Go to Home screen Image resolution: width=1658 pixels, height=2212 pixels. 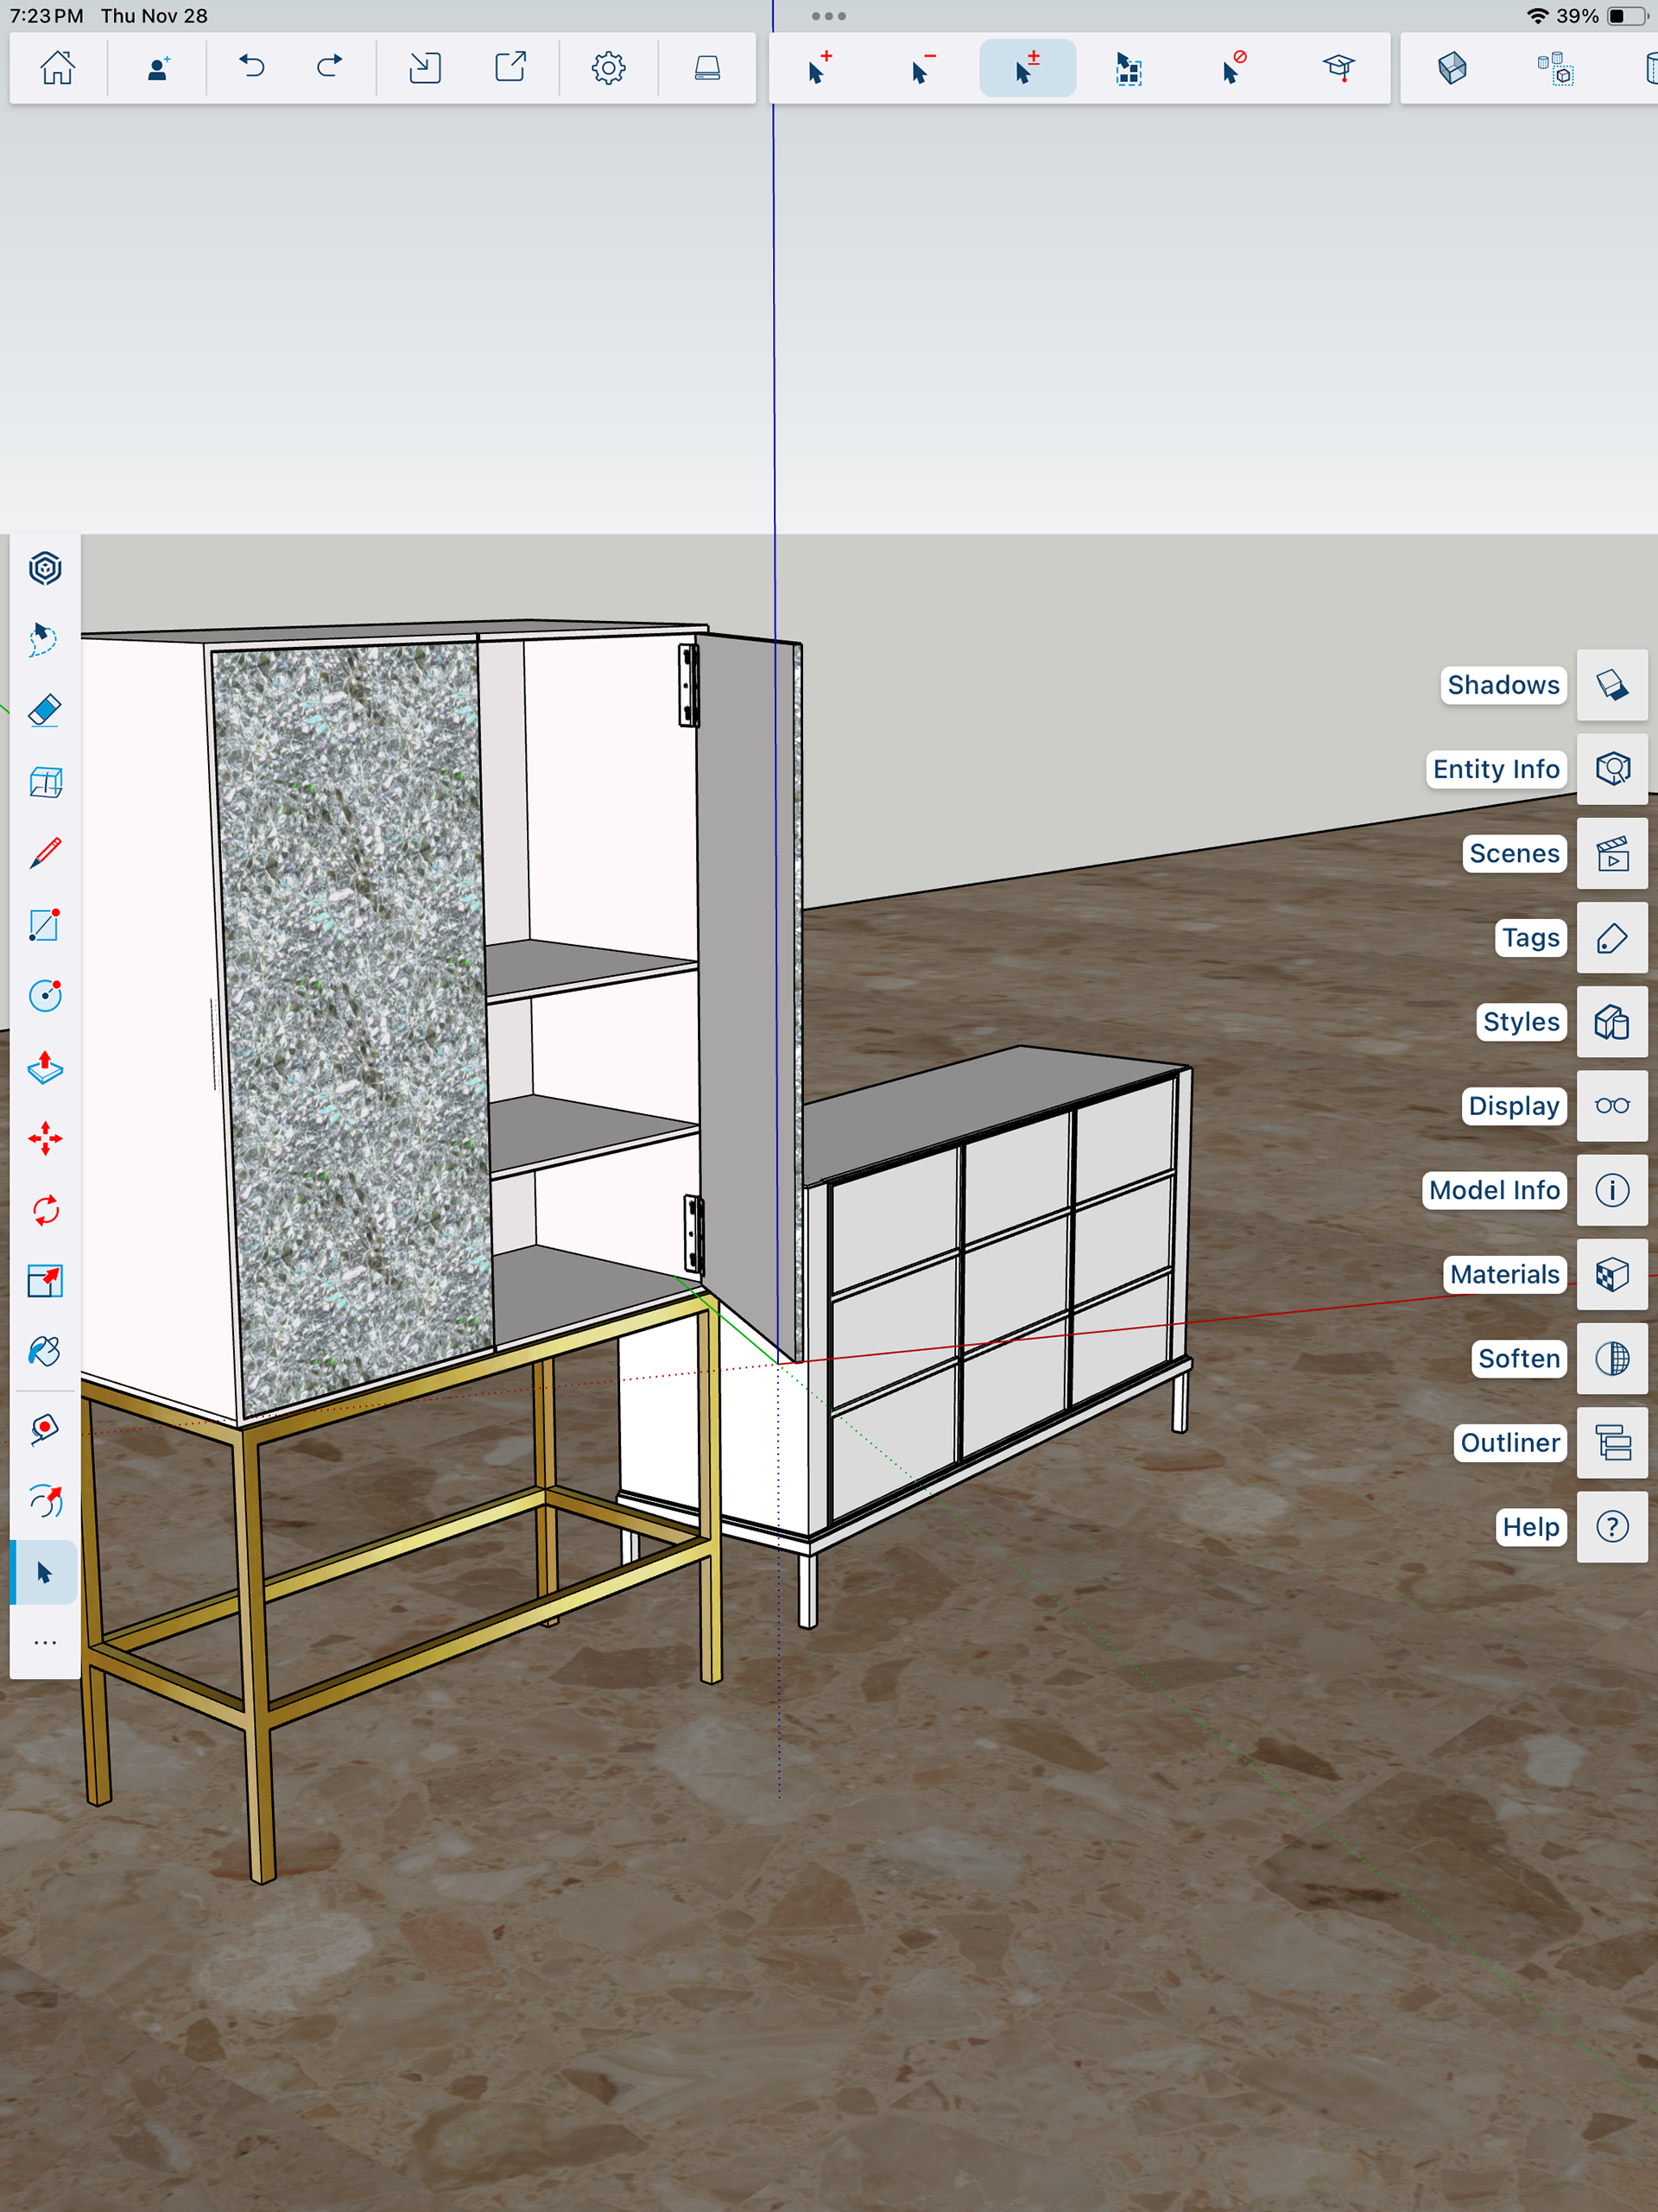click(58, 68)
